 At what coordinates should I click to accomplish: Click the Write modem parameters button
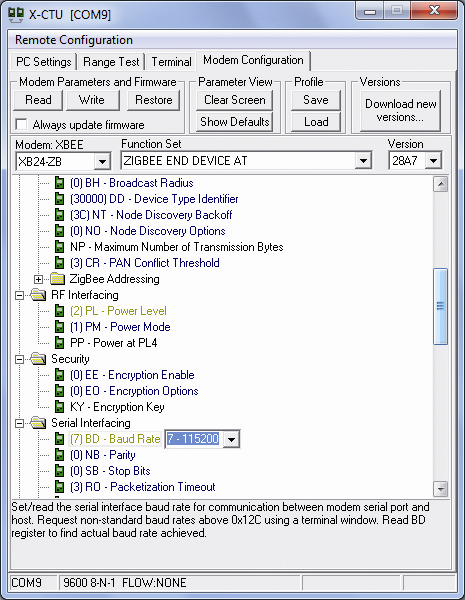pyautogui.click(x=92, y=100)
